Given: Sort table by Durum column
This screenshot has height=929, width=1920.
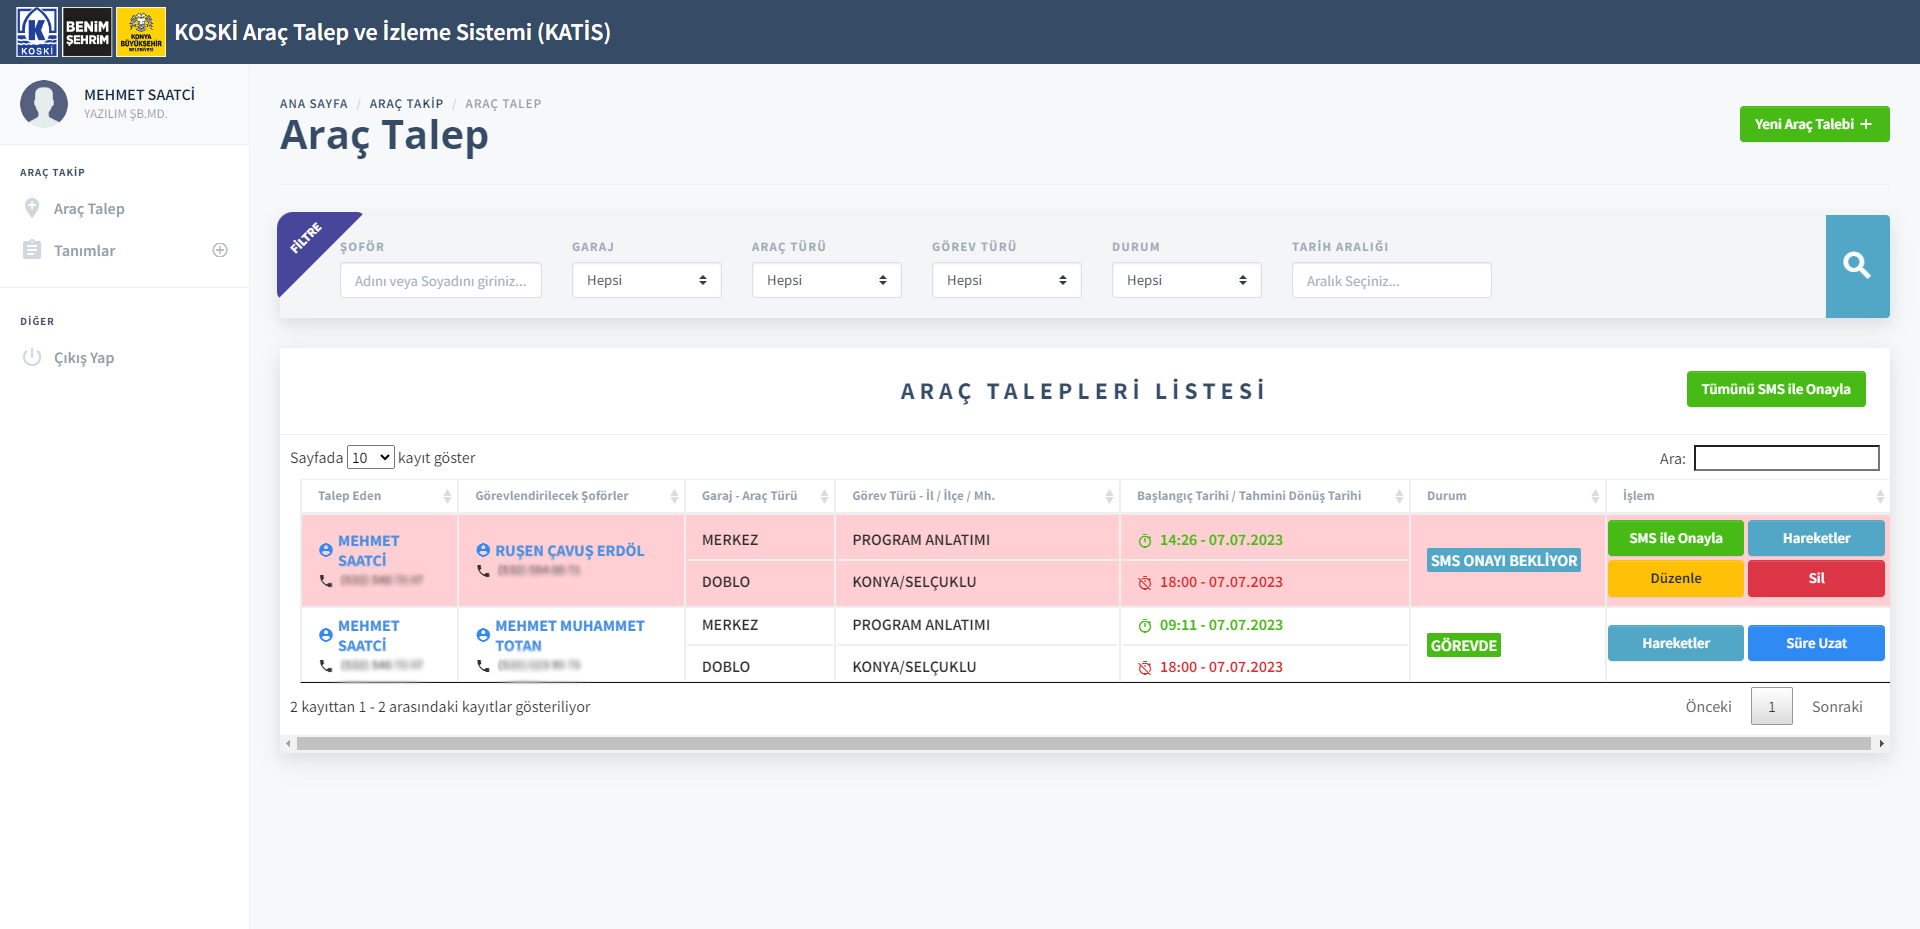Looking at the screenshot, I should (1595, 496).
